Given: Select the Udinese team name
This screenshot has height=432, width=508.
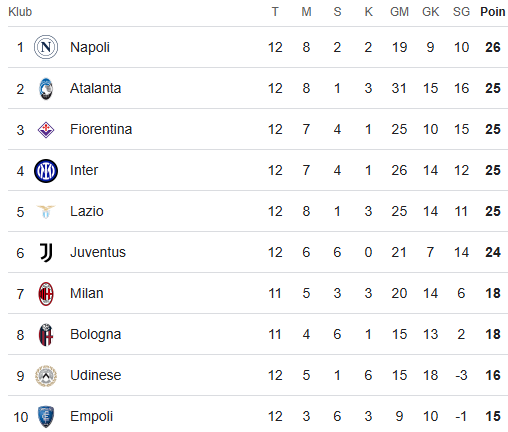Looking at the screenshot, I should tap(96, 375).
